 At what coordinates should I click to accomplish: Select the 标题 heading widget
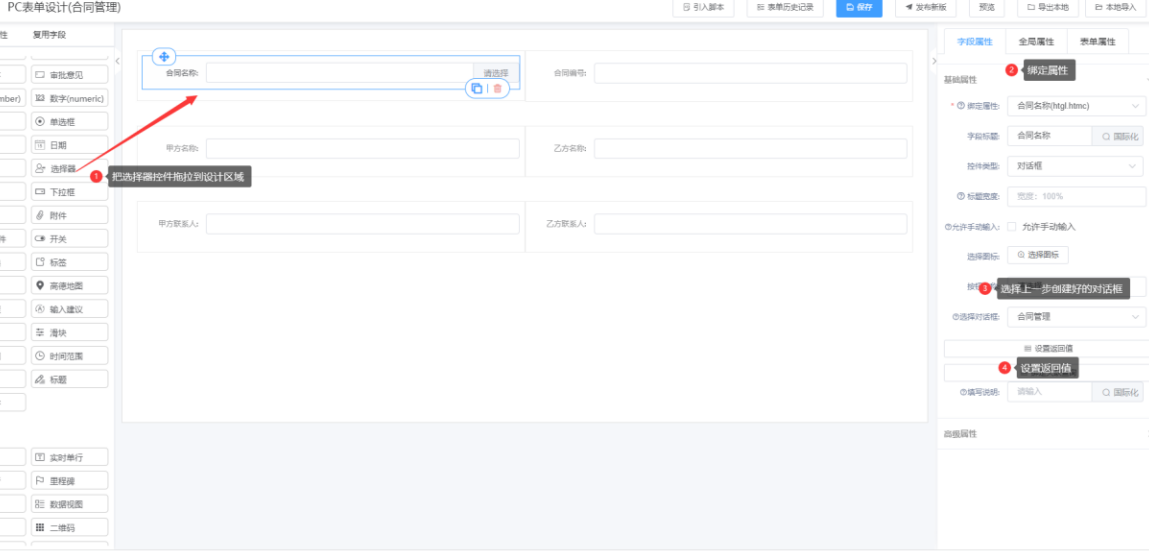click(70, 379)
